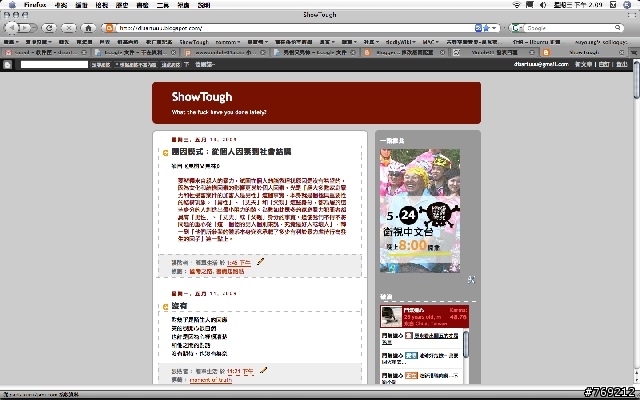Click the date header above the first post
Screen dimensions: 640x400
[x=204, y=139]
